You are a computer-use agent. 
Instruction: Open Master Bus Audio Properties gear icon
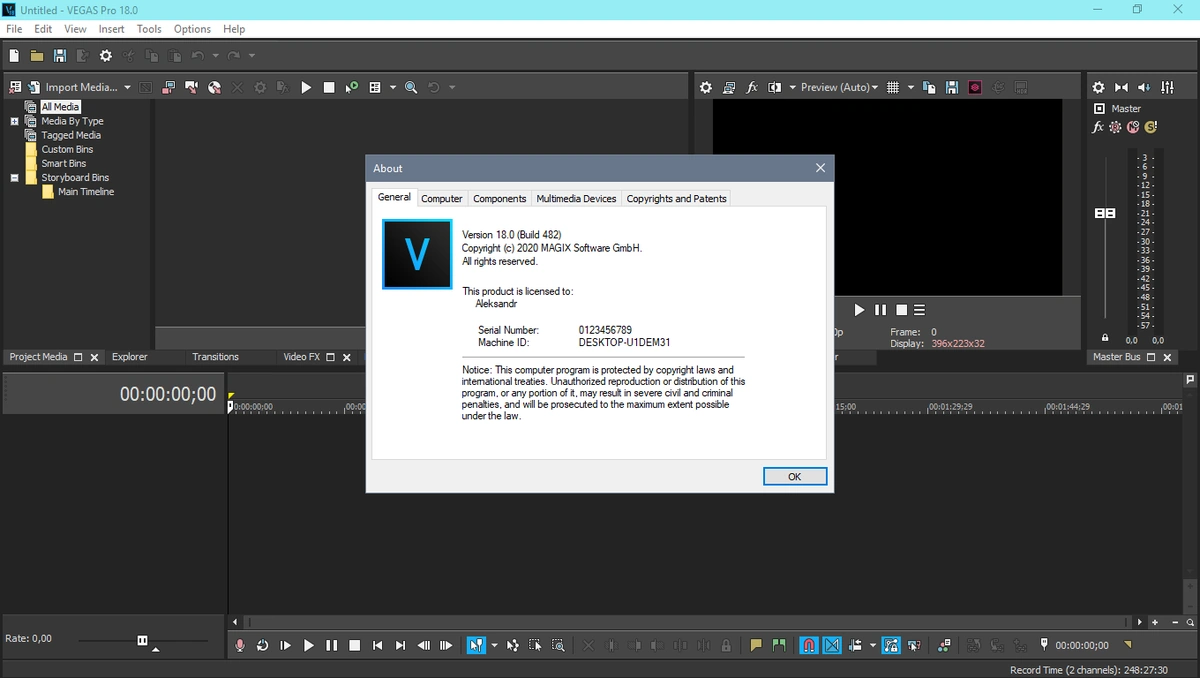click(1098, 87)
